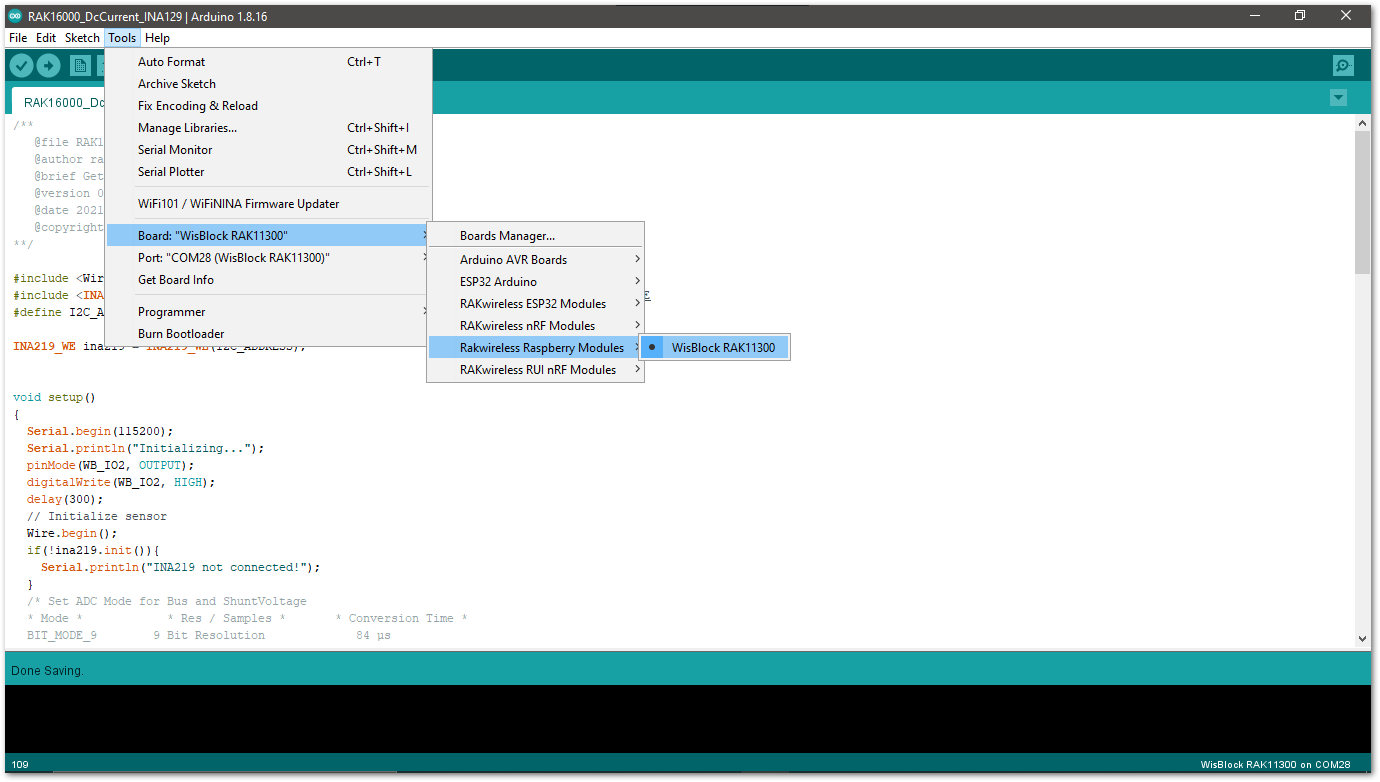
Task: Click the BIT_MODE_9 comment line
Action: 209,636
